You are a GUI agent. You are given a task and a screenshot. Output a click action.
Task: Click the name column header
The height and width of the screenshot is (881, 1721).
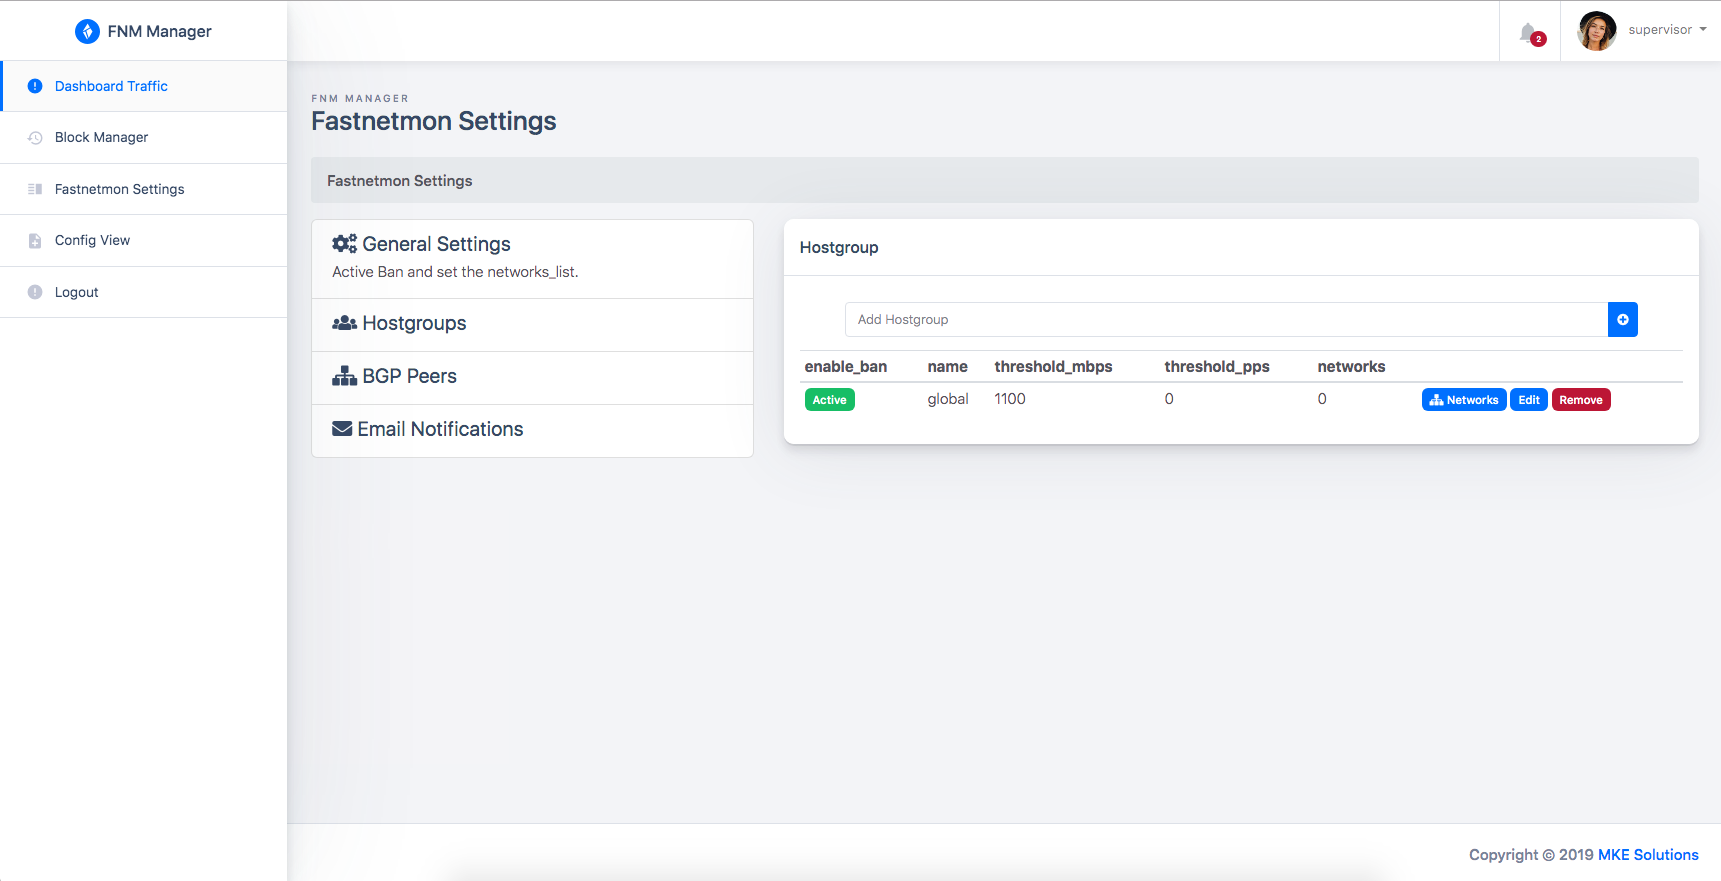[x=947, y=367]
